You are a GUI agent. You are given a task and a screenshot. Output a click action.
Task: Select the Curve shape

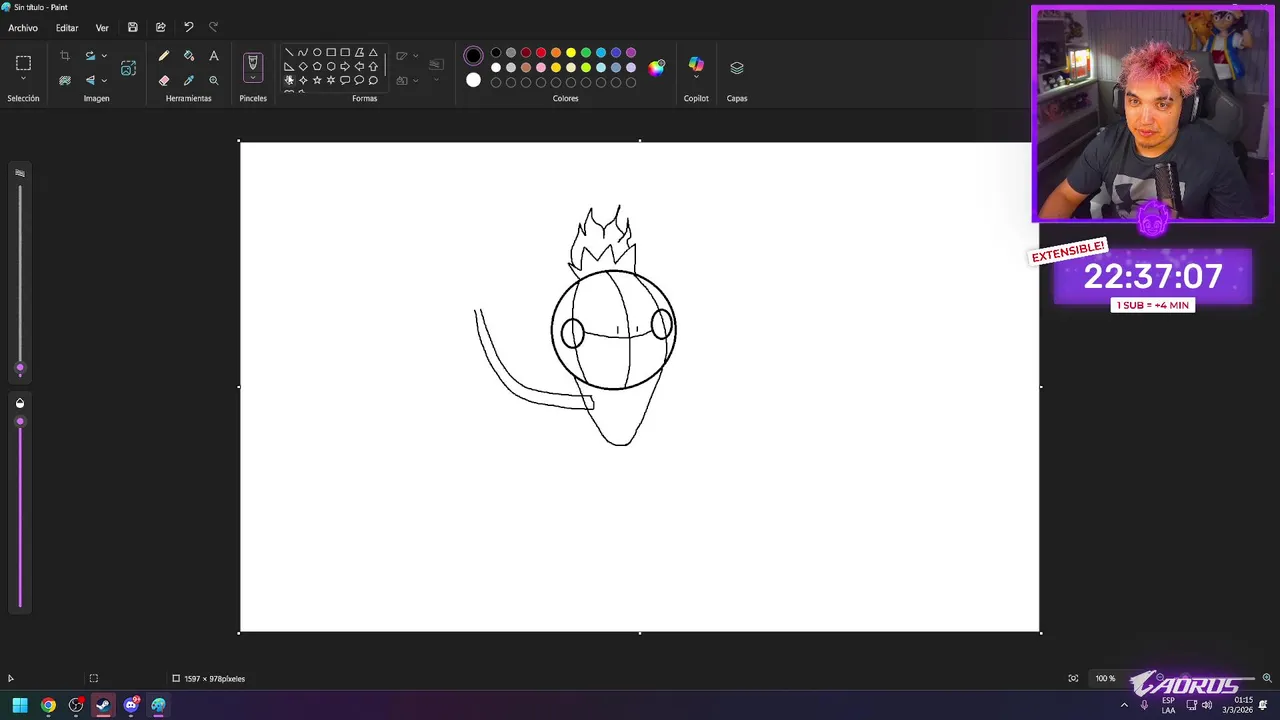pos(303,53)
